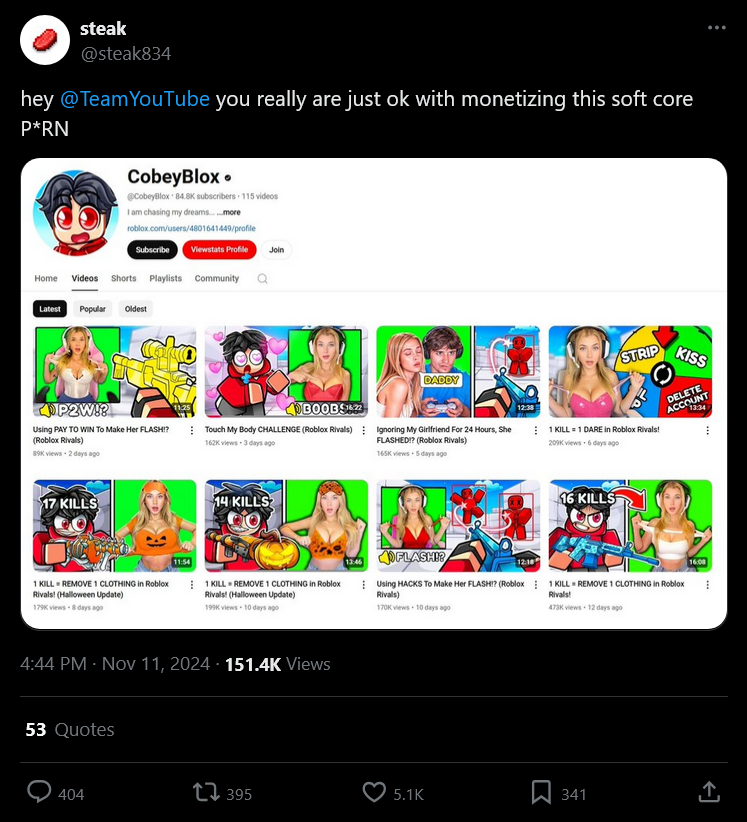The image size is (747, 822).
Task: Click the red Viewstats Profile button
Action: [219, 250]
